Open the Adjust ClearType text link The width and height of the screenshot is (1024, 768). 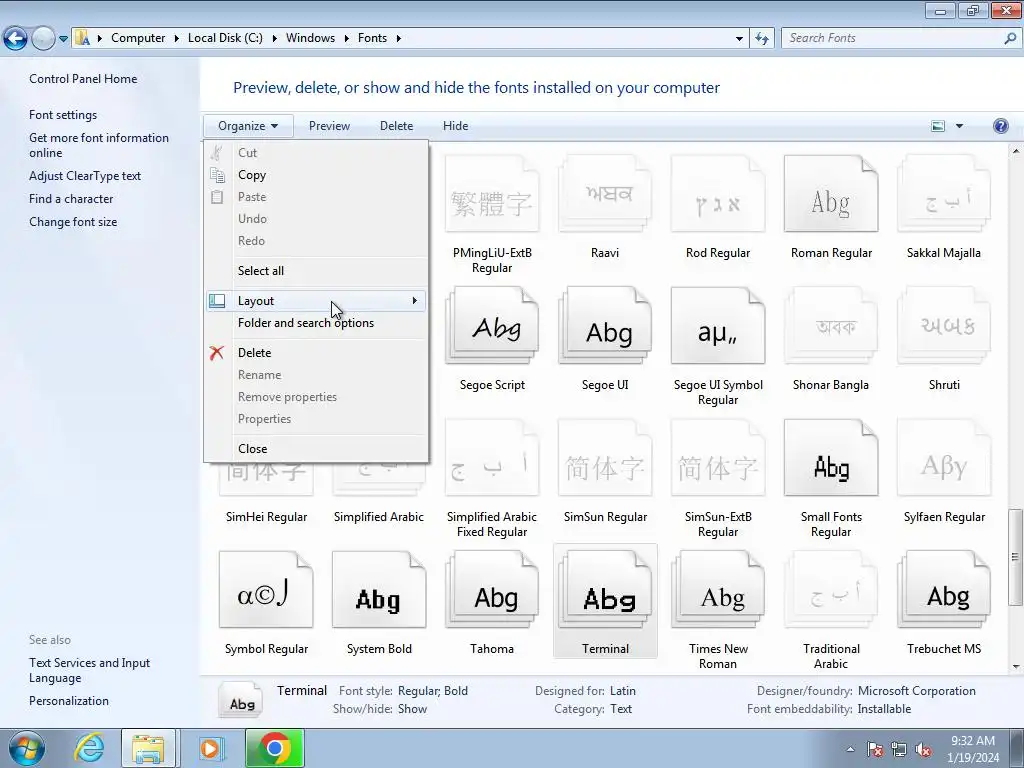[x=85, y=176]
